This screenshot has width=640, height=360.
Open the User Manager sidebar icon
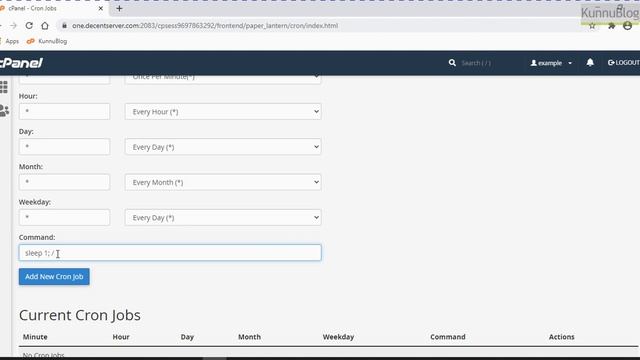coord(4,111)
